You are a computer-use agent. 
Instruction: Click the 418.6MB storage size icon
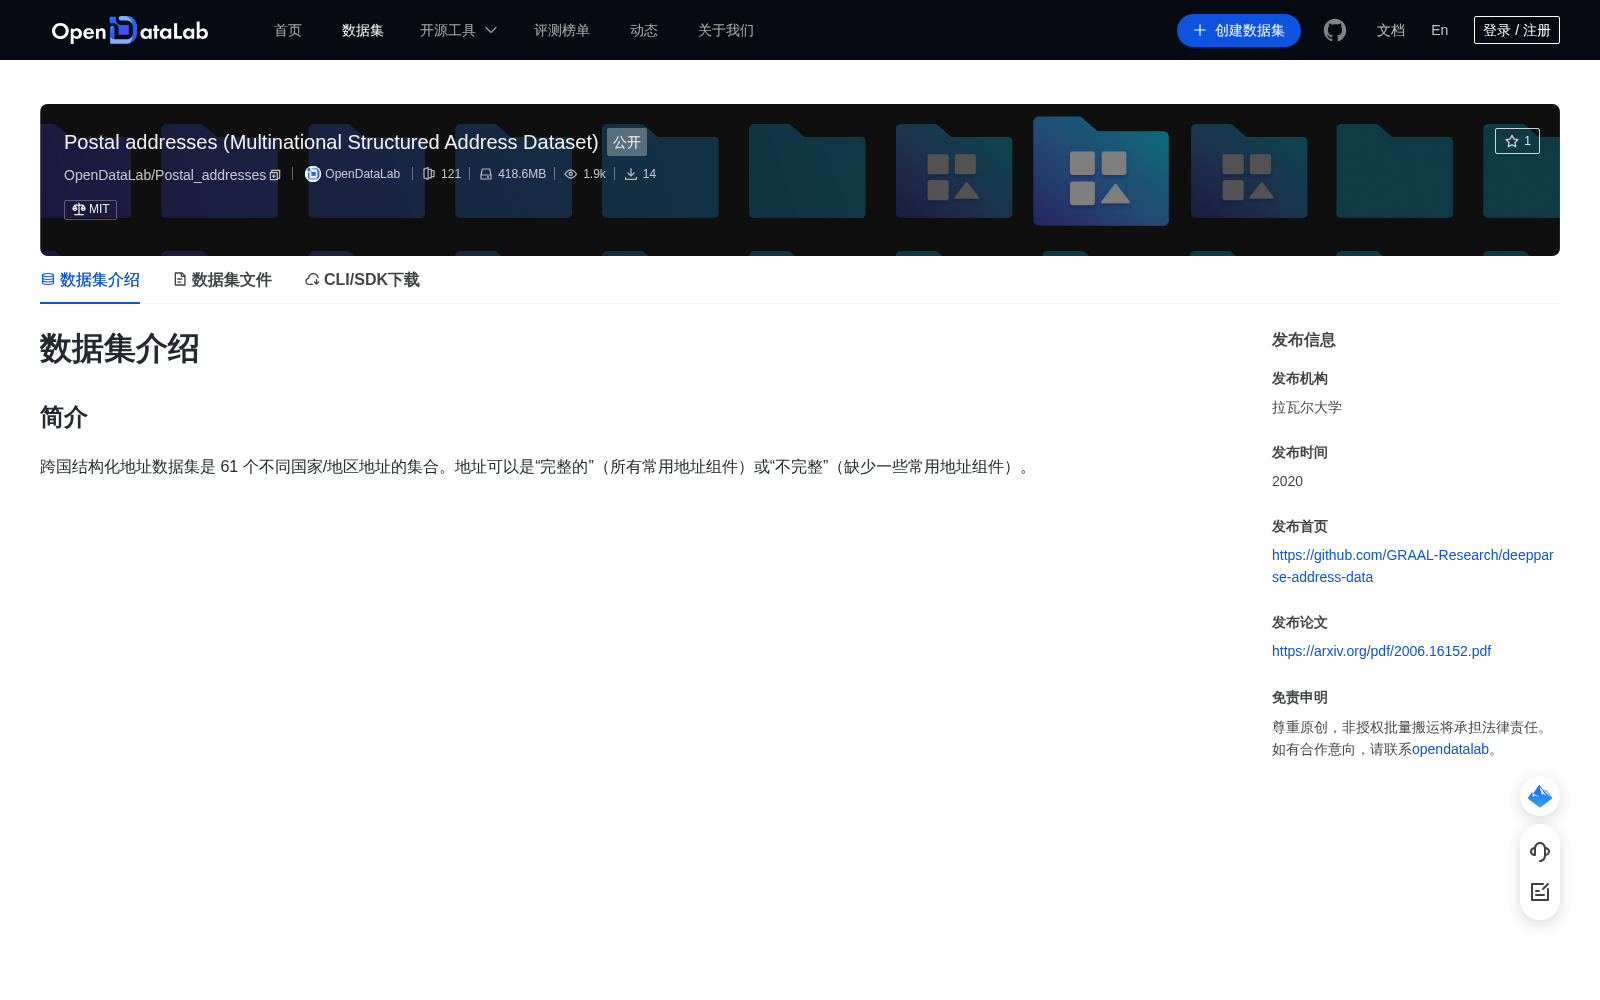(486, 174)
